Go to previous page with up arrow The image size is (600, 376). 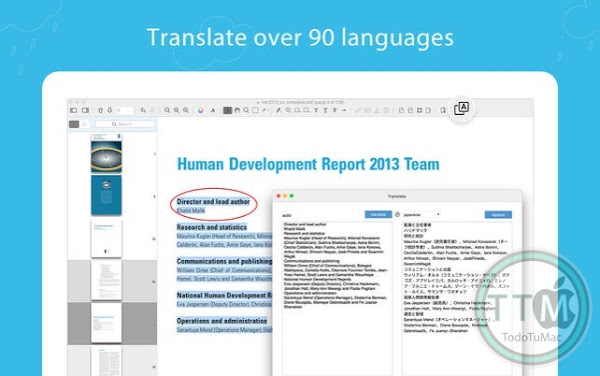(100, 110)
